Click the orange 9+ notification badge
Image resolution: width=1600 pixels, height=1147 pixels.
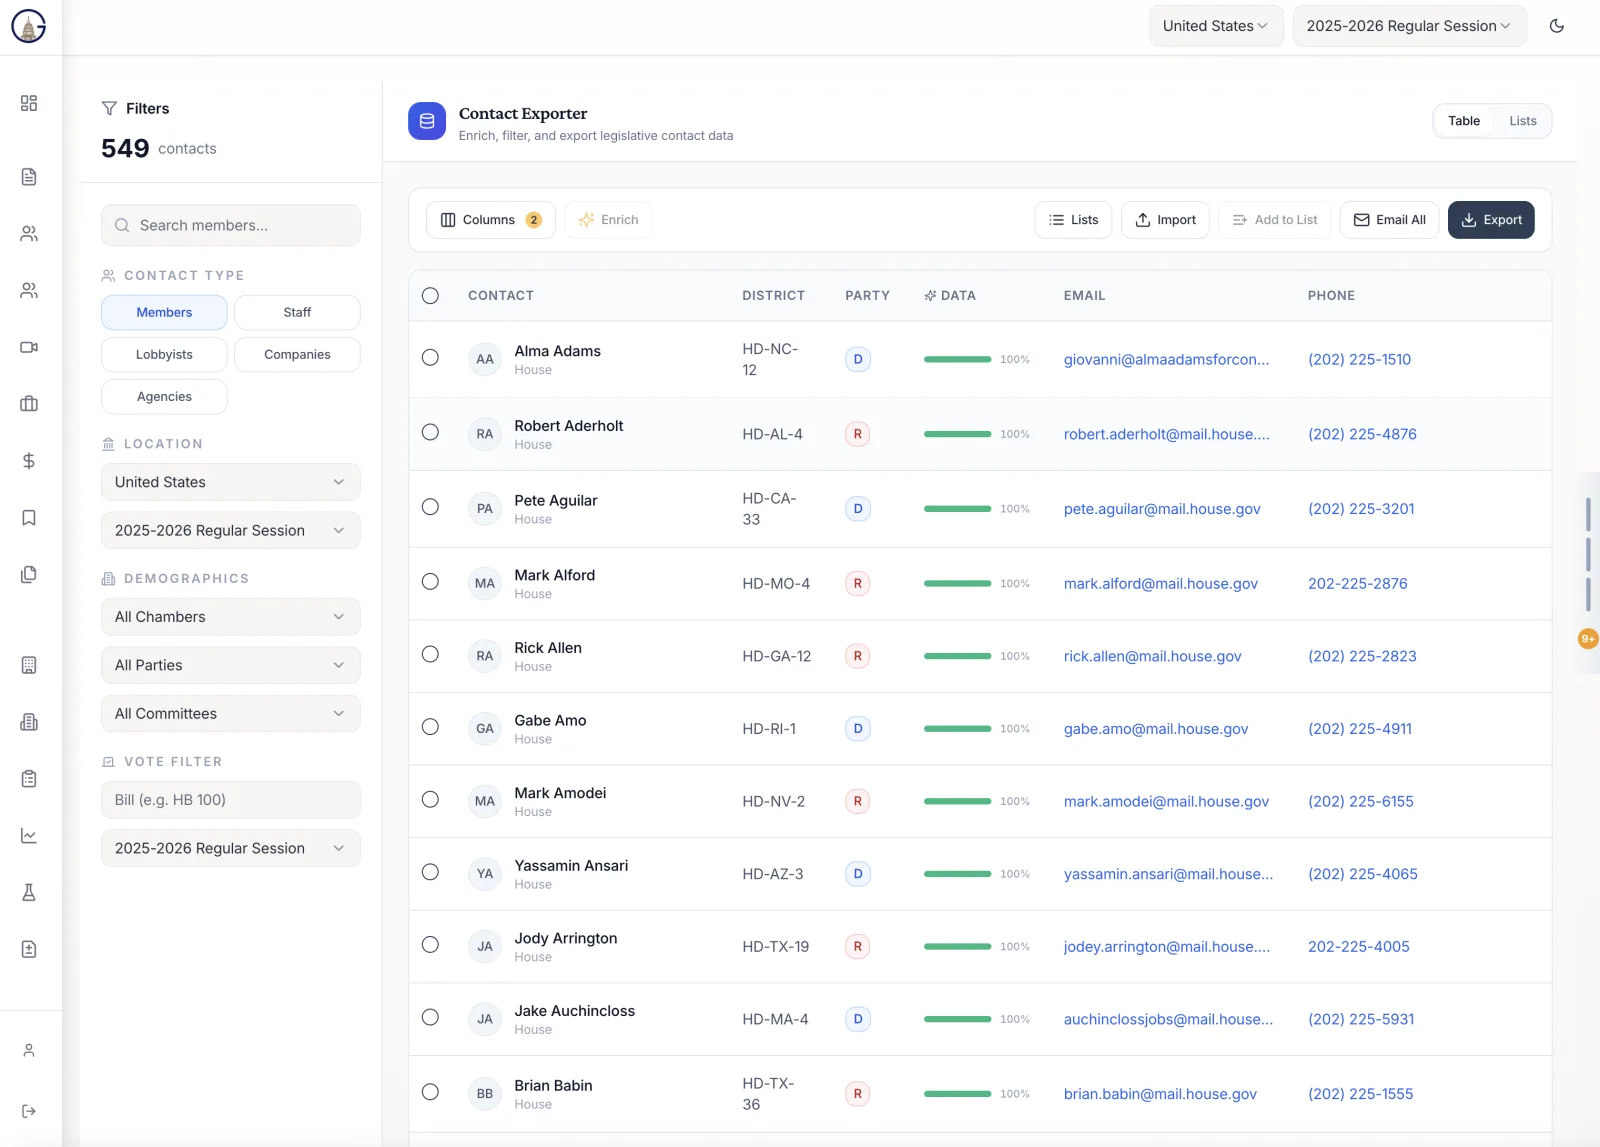pyautogui.click(x=1588, y=639)
